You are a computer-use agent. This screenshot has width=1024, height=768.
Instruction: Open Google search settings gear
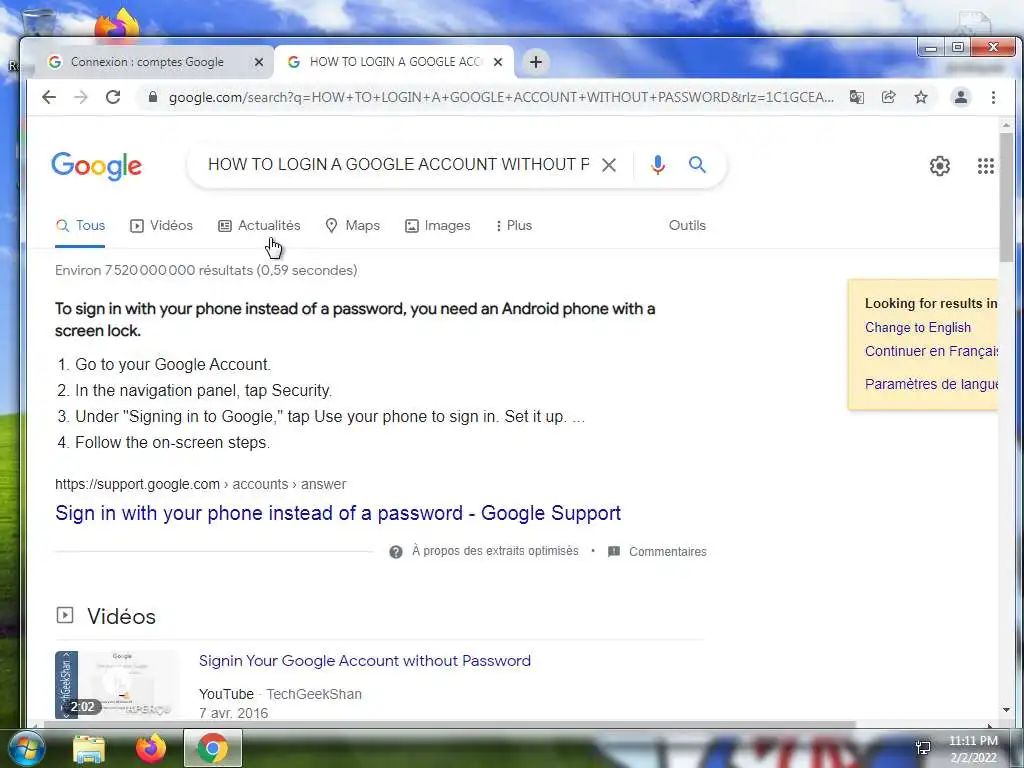(940, 166)
